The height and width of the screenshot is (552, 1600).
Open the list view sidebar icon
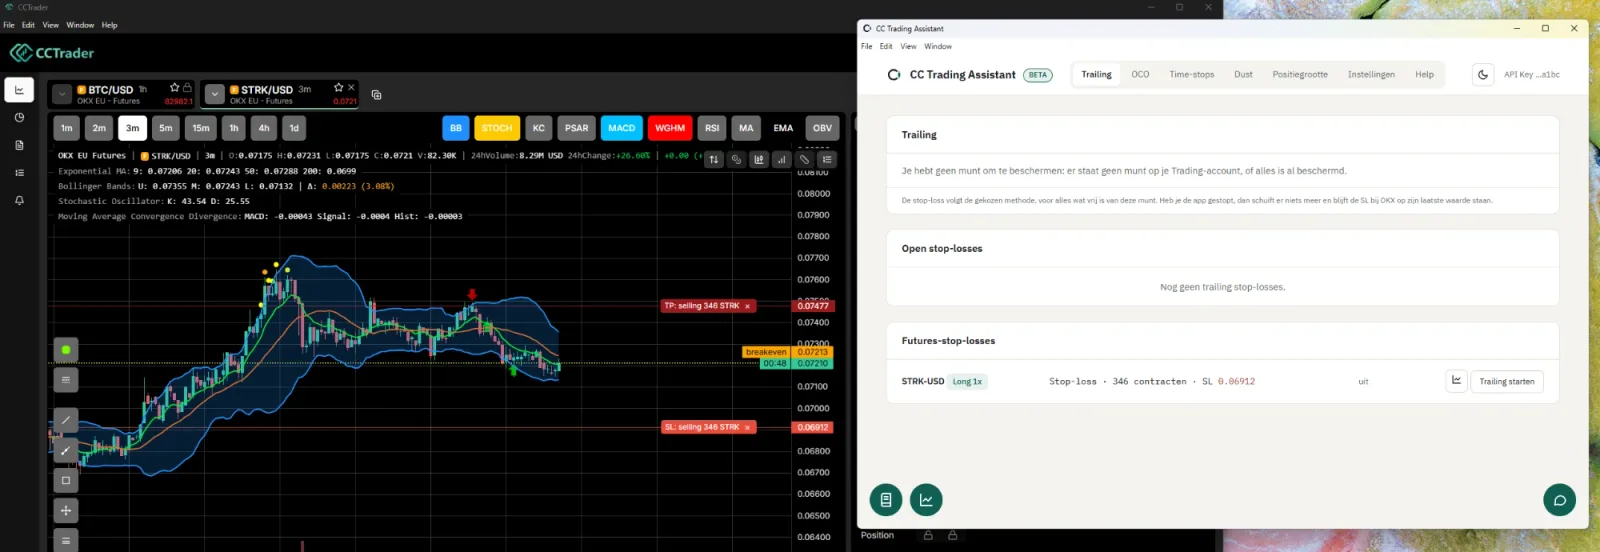click(x=19, y=173)
